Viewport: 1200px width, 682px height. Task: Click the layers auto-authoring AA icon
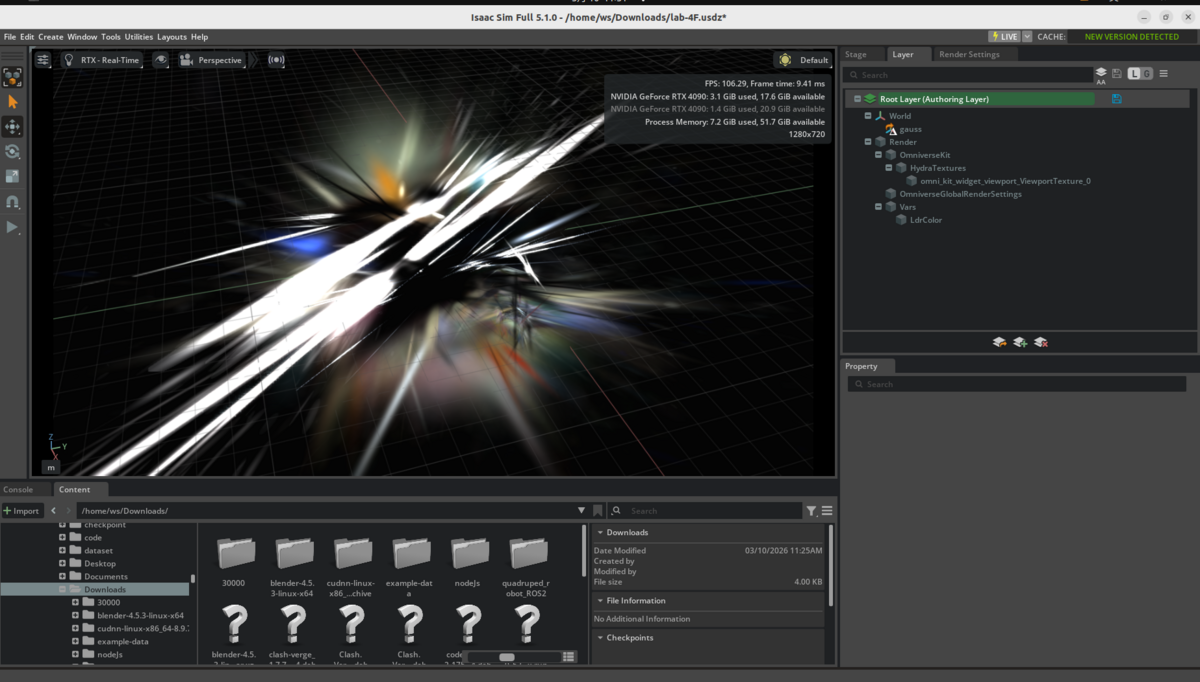click(x=1101, y=76)
